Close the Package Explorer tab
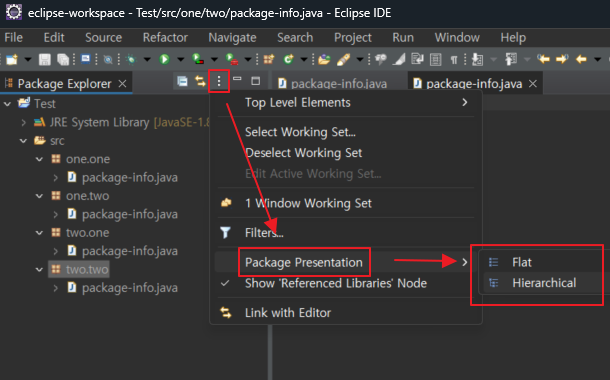Viewport: 610px width, 380px height. 122,84
